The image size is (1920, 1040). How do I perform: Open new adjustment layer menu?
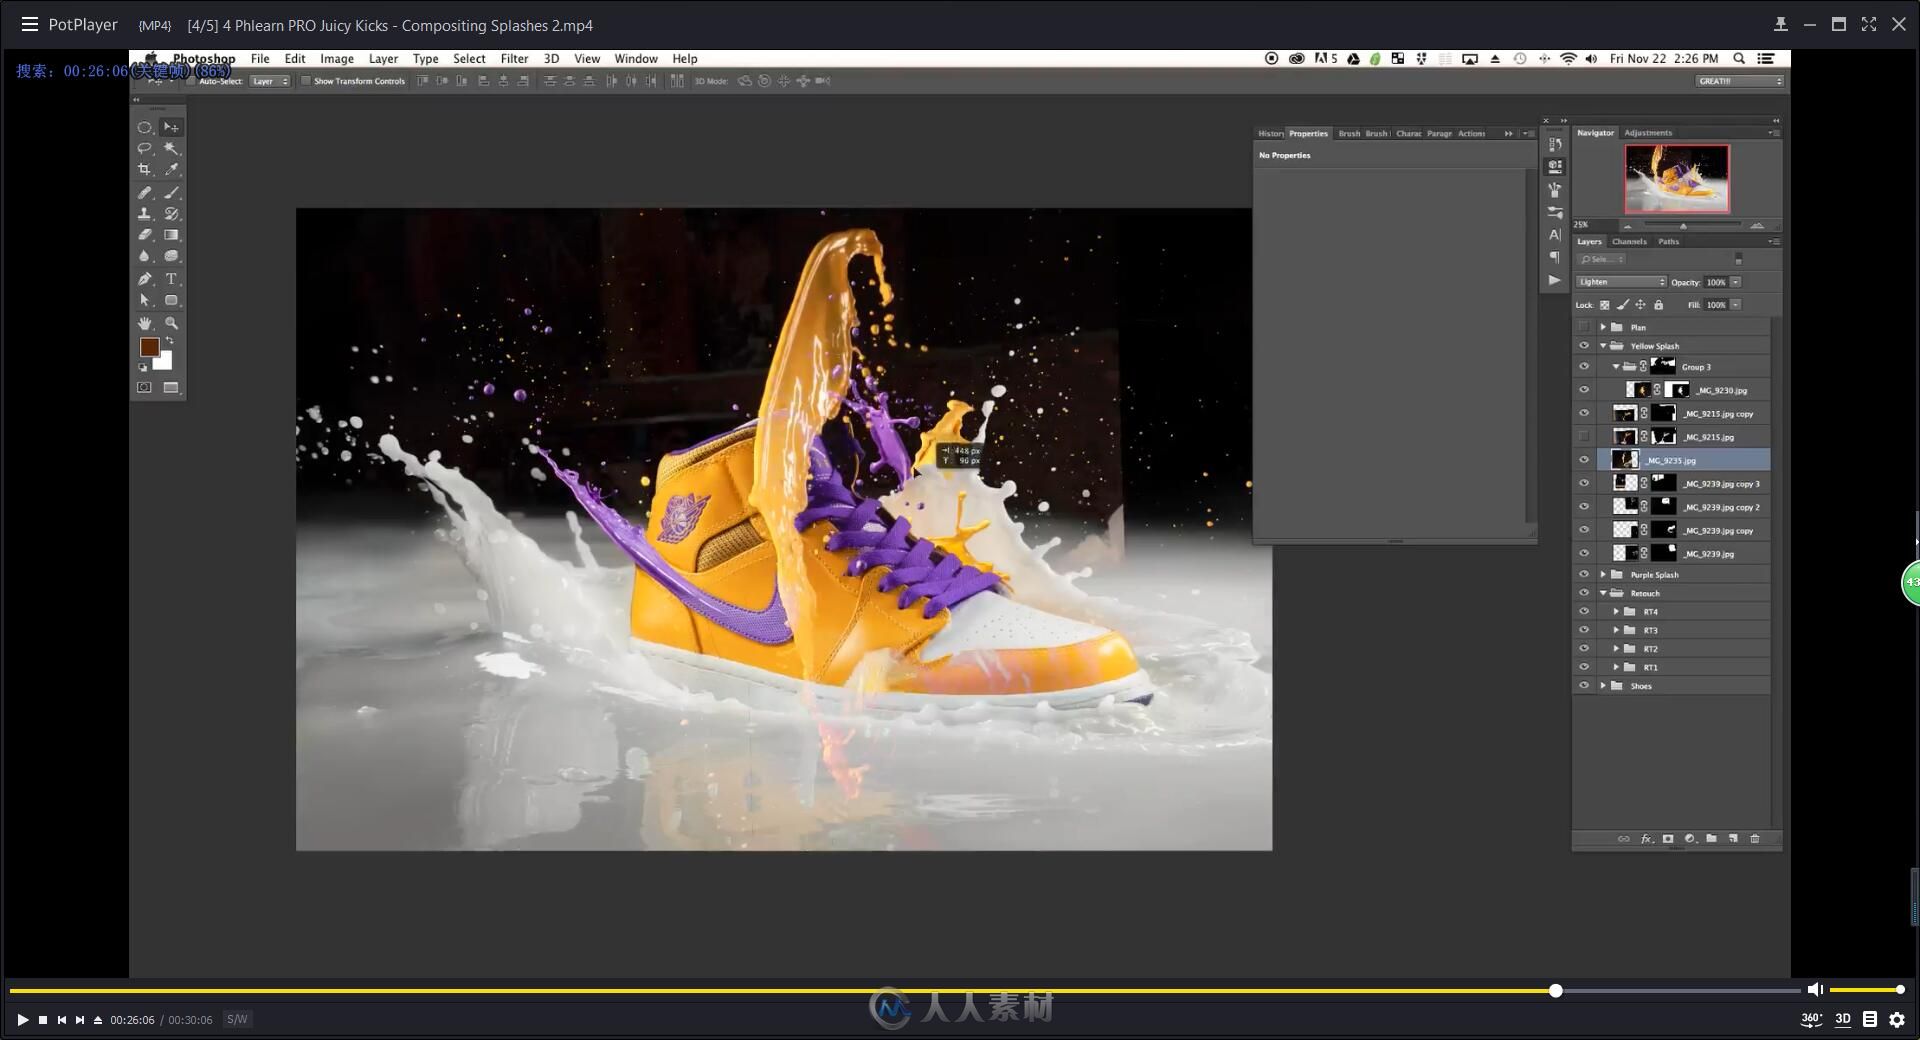pos(1690,839)
